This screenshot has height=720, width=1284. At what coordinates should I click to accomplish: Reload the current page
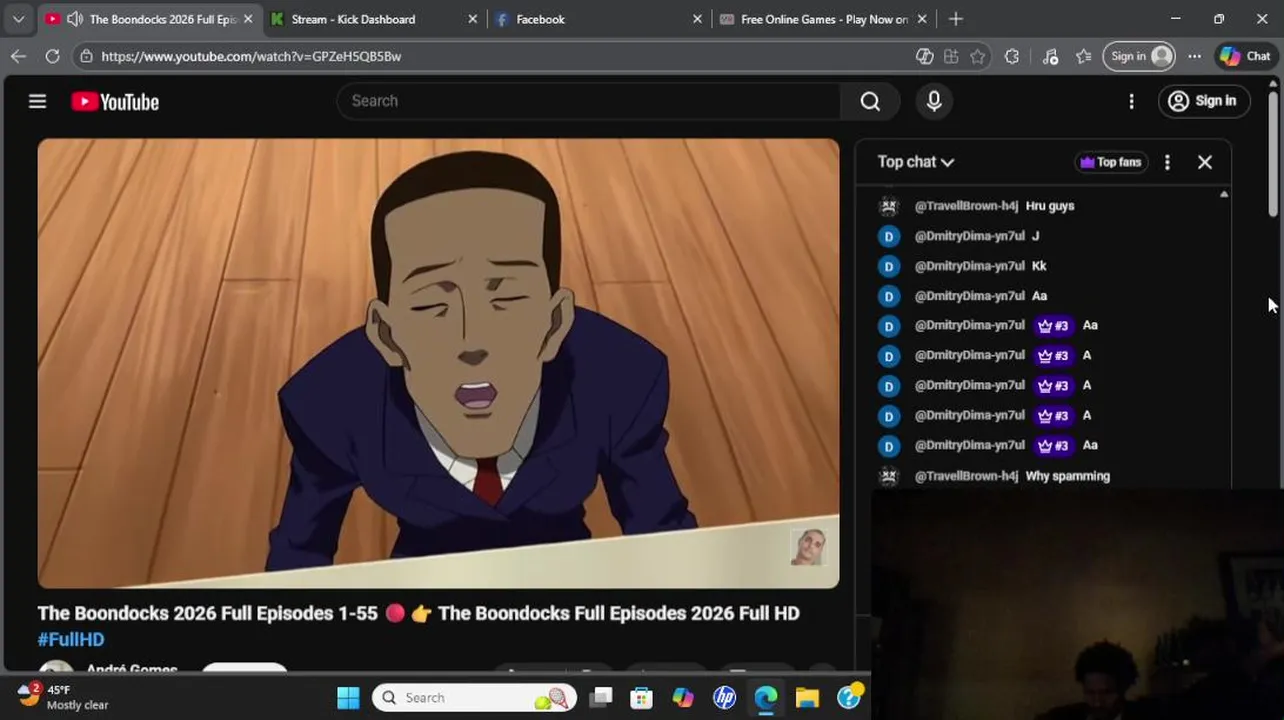(x=52, y=56)
